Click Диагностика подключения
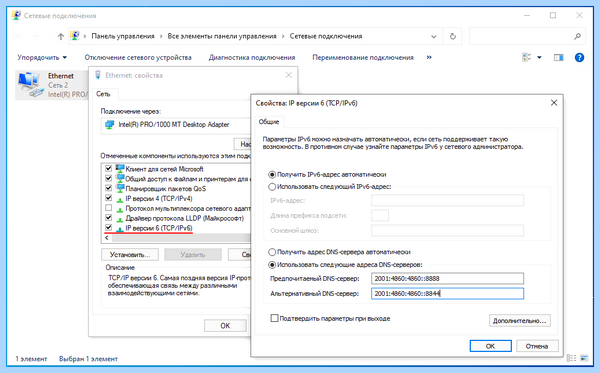Viewport: 600px width, 373px height. pyautogui.click(x=251, y=57)
